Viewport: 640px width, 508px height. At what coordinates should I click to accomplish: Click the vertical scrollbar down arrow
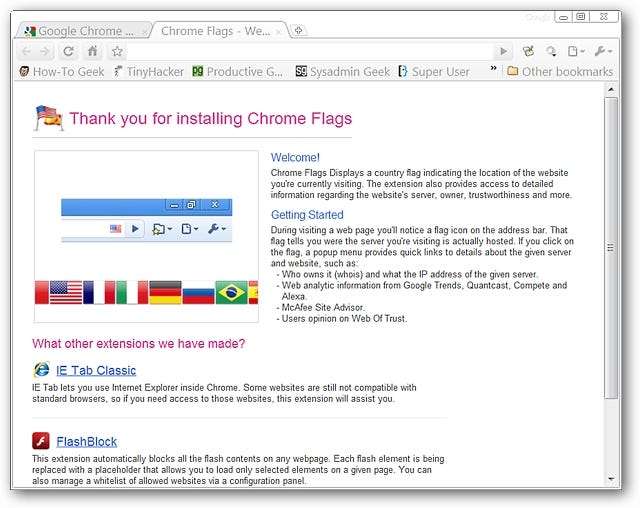pos(612,479)
